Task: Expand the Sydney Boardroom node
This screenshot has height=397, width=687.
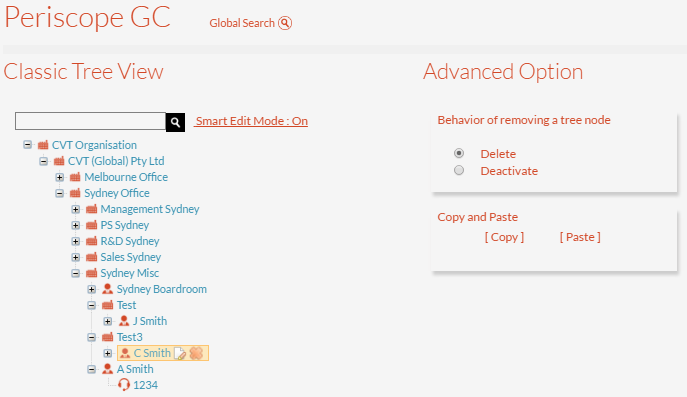Action: [92, 289]
